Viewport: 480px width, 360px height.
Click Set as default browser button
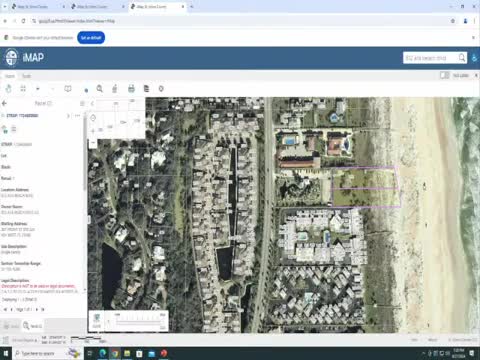[91, 38]
